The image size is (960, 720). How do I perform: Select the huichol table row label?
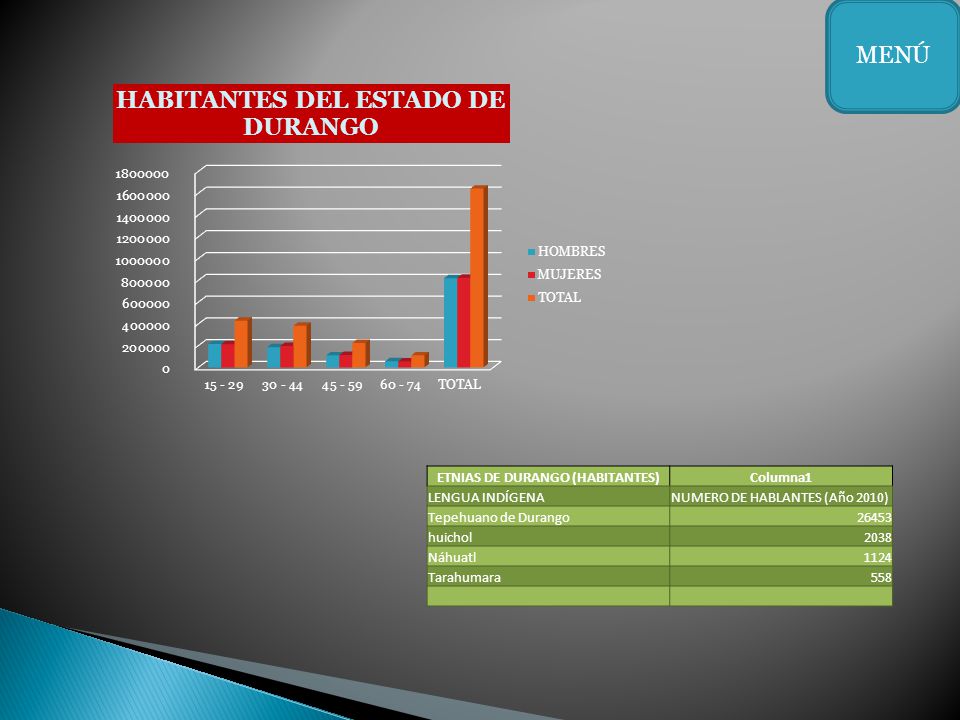pos(450,538)
